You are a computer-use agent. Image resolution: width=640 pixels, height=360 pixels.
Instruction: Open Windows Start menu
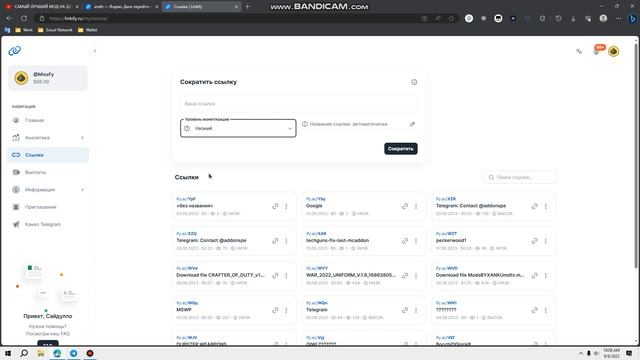point(8,353)
